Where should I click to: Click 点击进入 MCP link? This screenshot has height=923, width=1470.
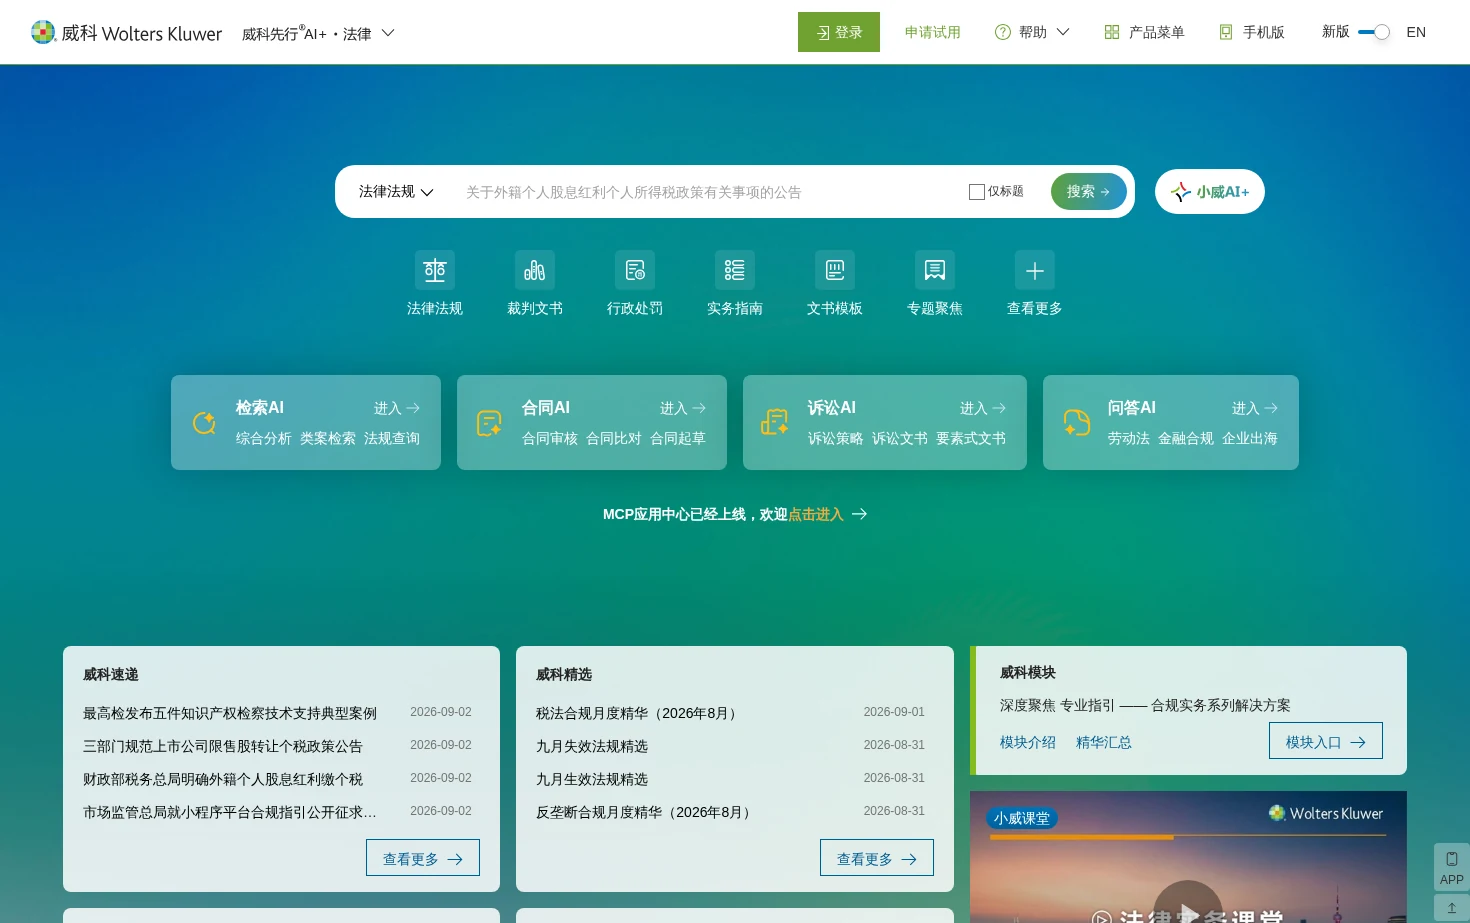816,514
